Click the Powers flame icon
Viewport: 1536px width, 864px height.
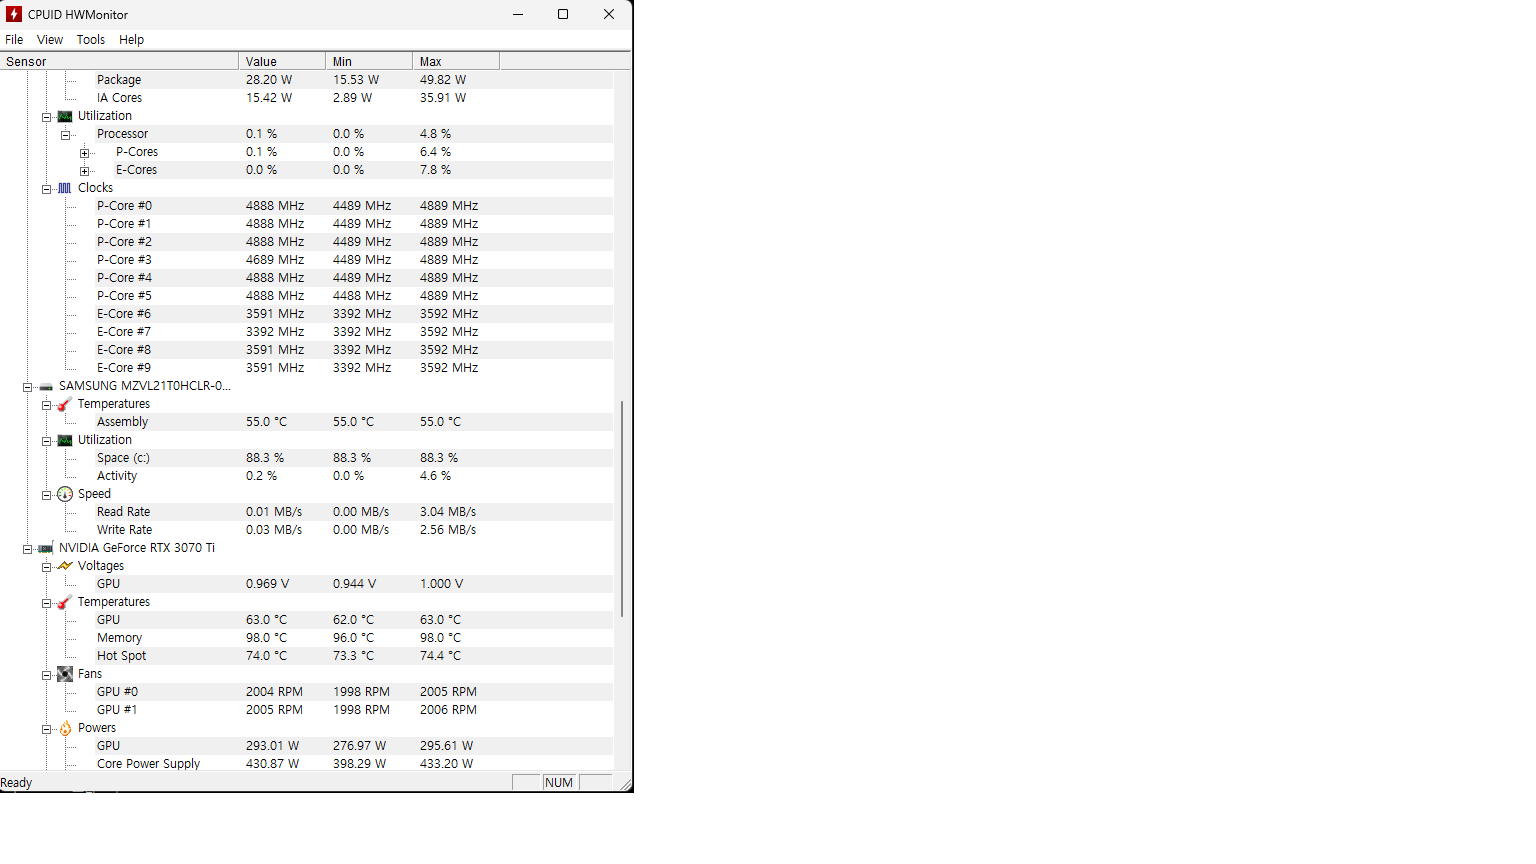(x=65, y=728)
